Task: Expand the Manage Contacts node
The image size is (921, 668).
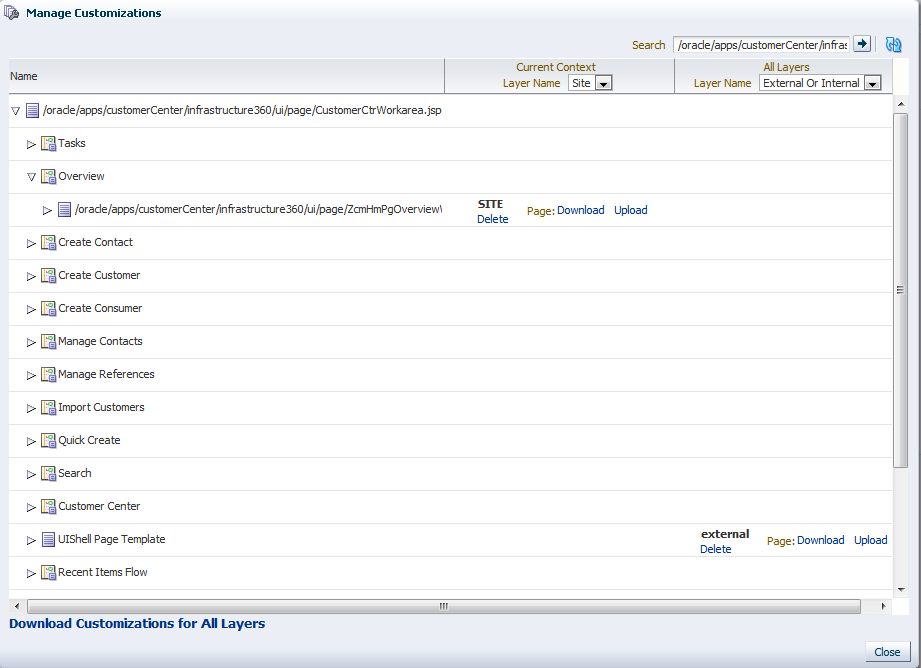Action: click(x=31, y=342)
